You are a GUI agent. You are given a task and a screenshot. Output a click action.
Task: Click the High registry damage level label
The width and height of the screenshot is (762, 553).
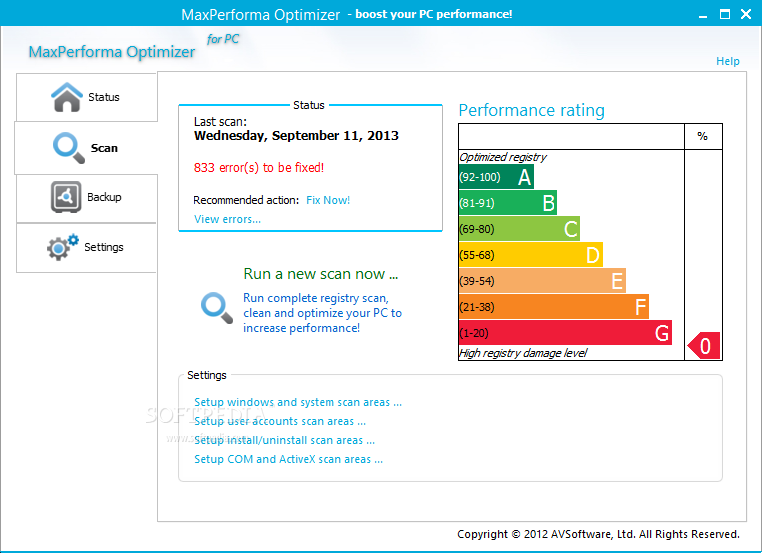click(x=523, y=353)
